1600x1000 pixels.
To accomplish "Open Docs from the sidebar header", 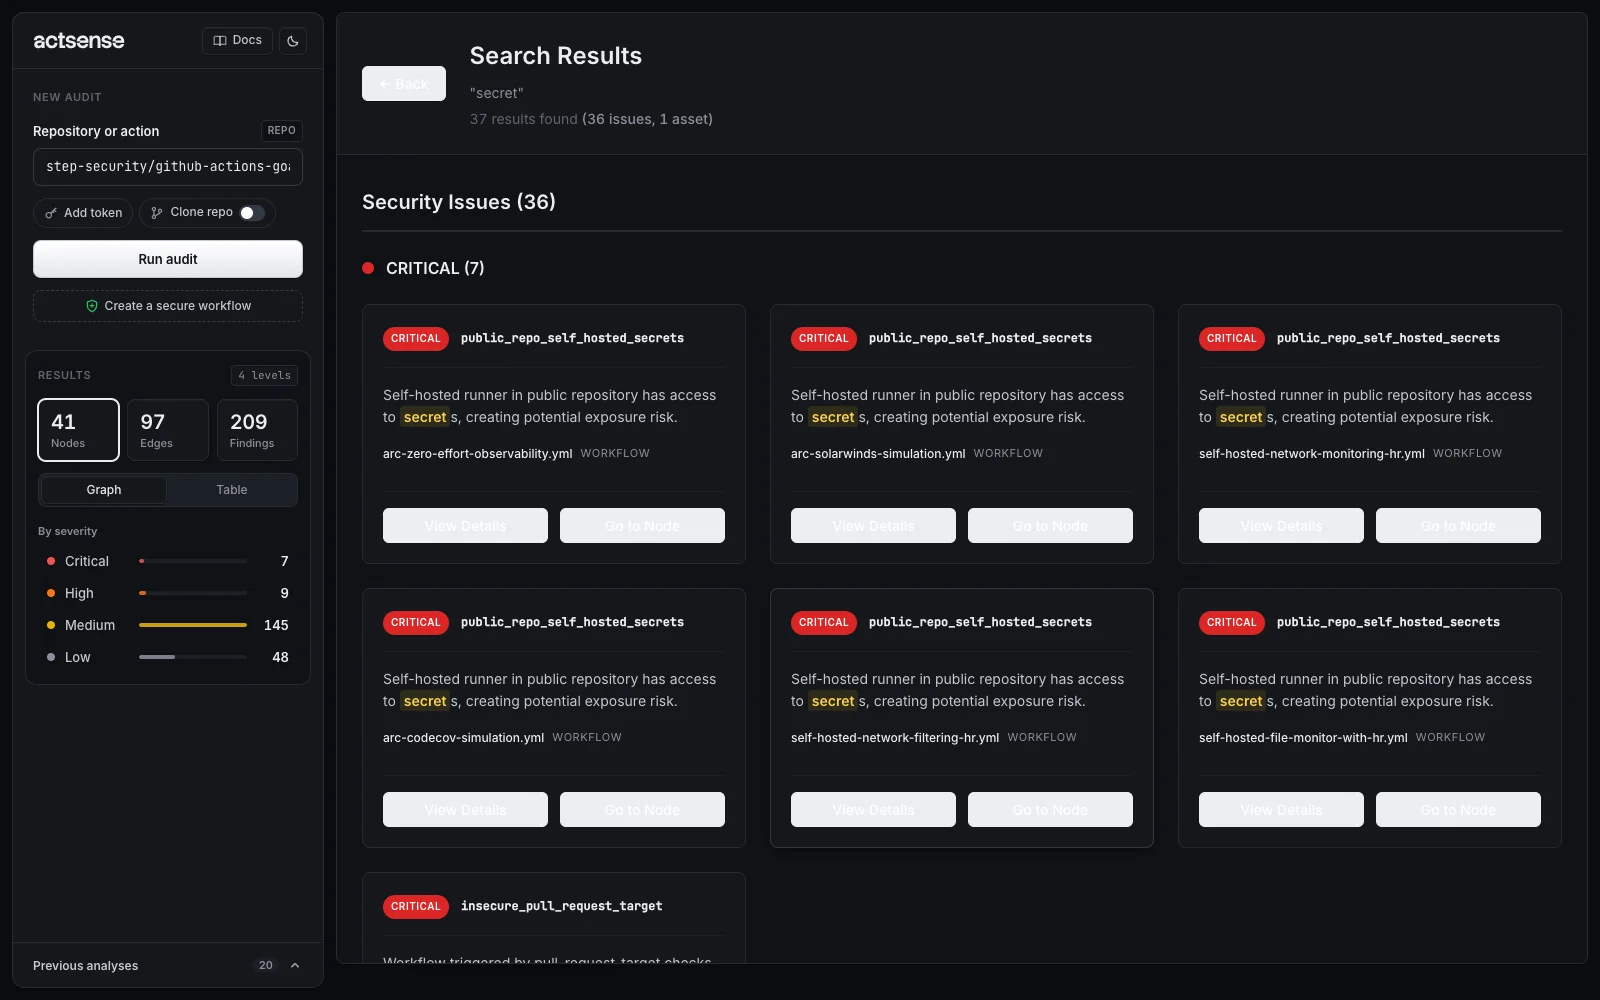I will [238, 41].
